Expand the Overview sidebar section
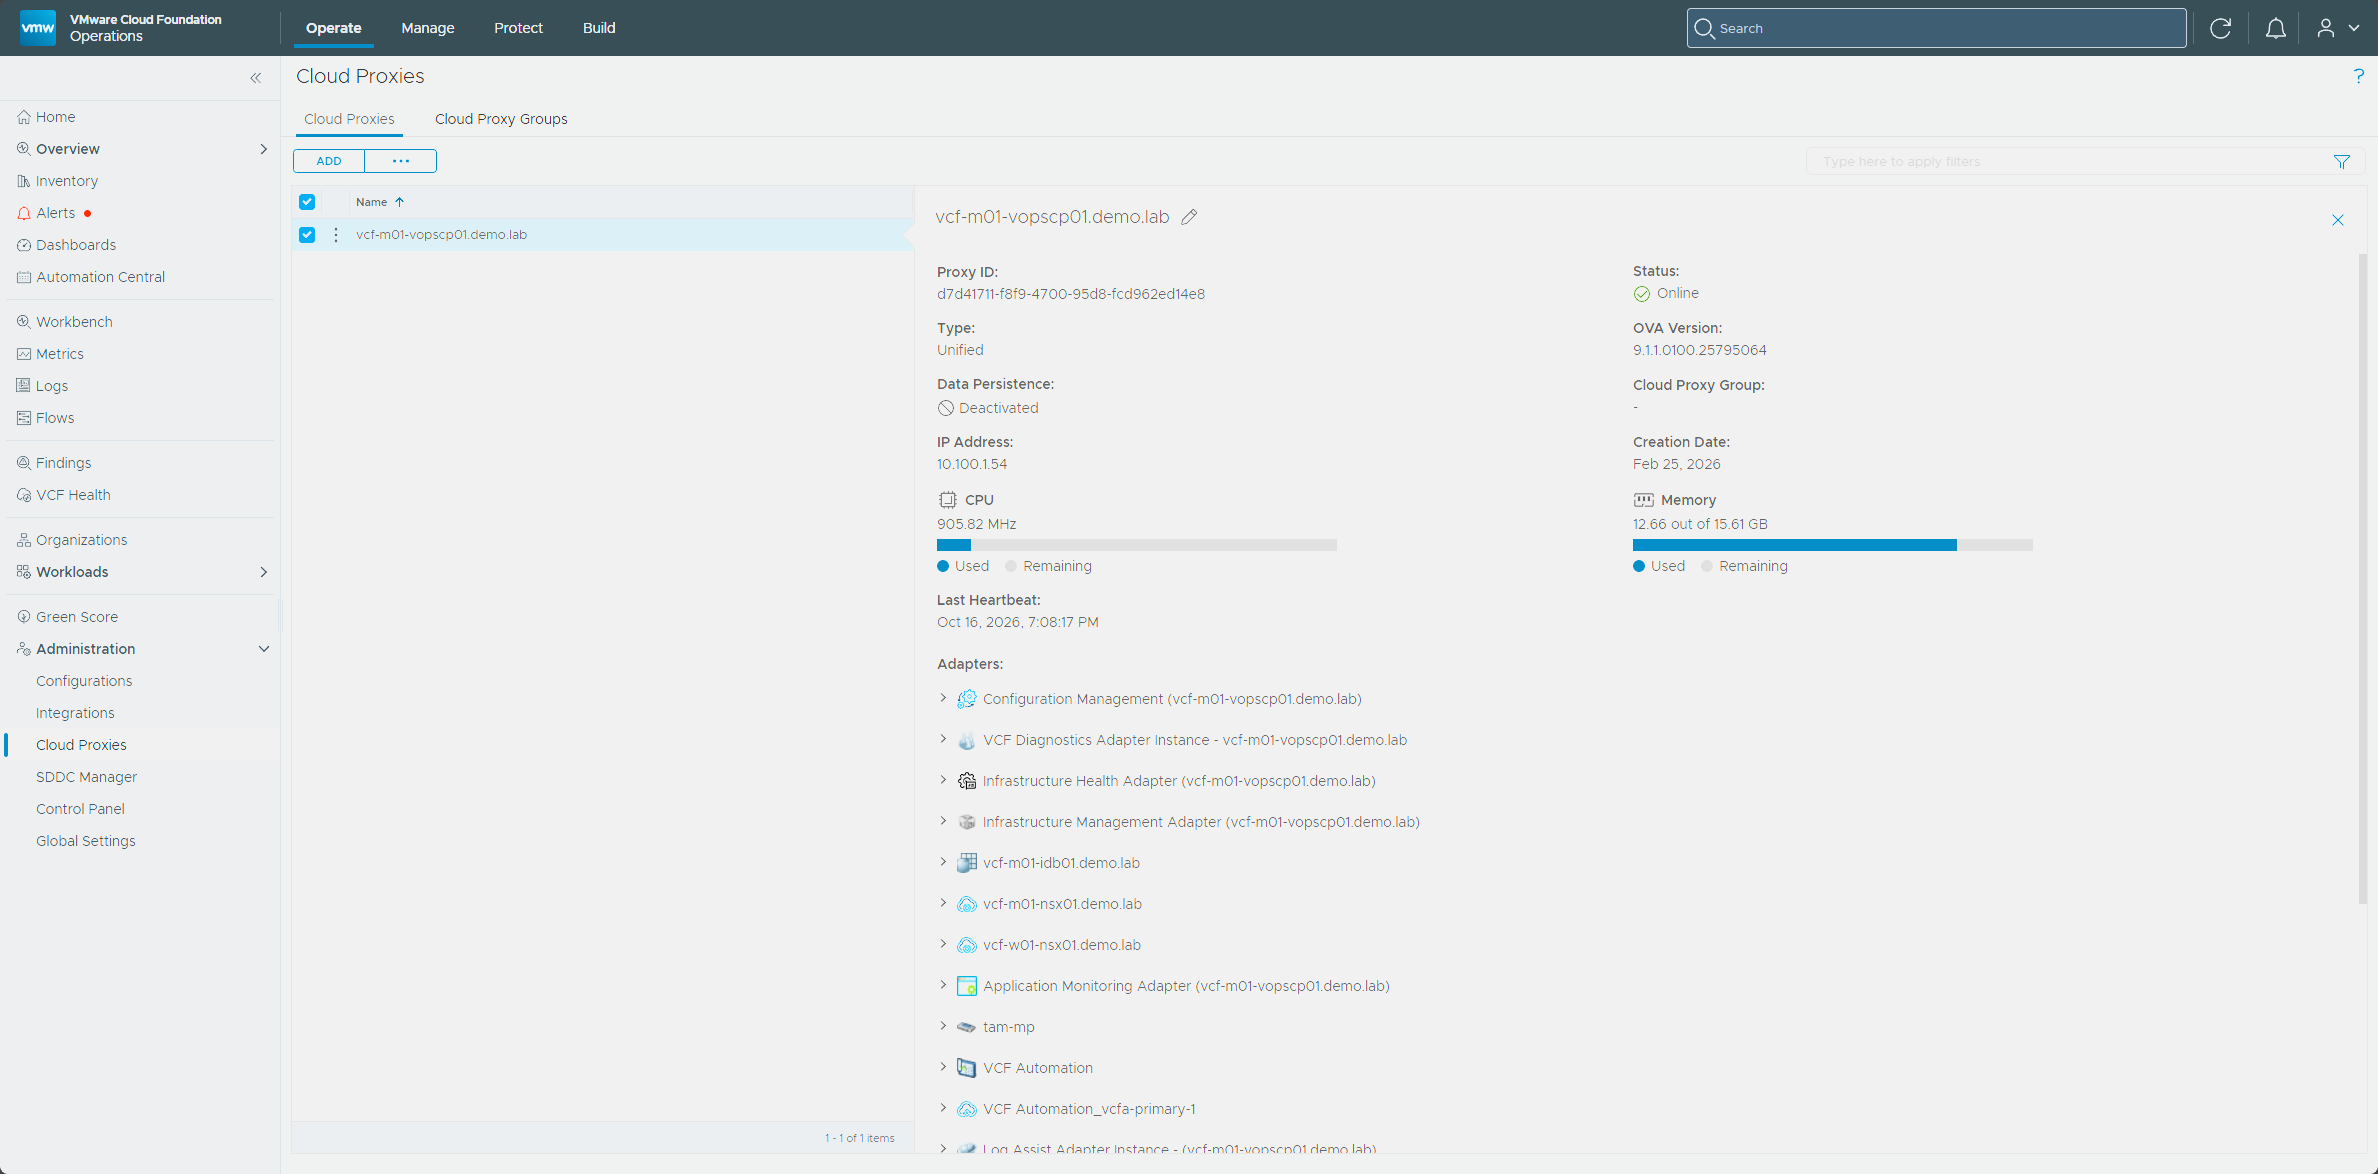 coord(264,149)
